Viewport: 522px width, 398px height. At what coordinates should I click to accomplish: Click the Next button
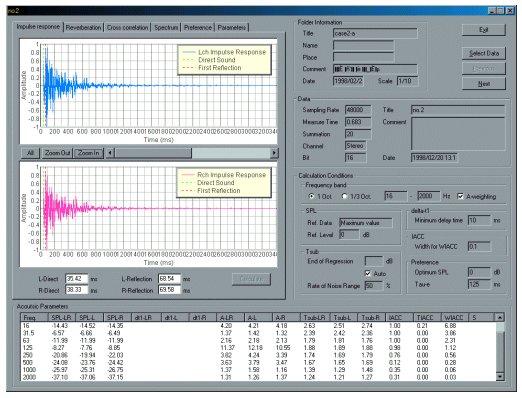click(484, 84)
